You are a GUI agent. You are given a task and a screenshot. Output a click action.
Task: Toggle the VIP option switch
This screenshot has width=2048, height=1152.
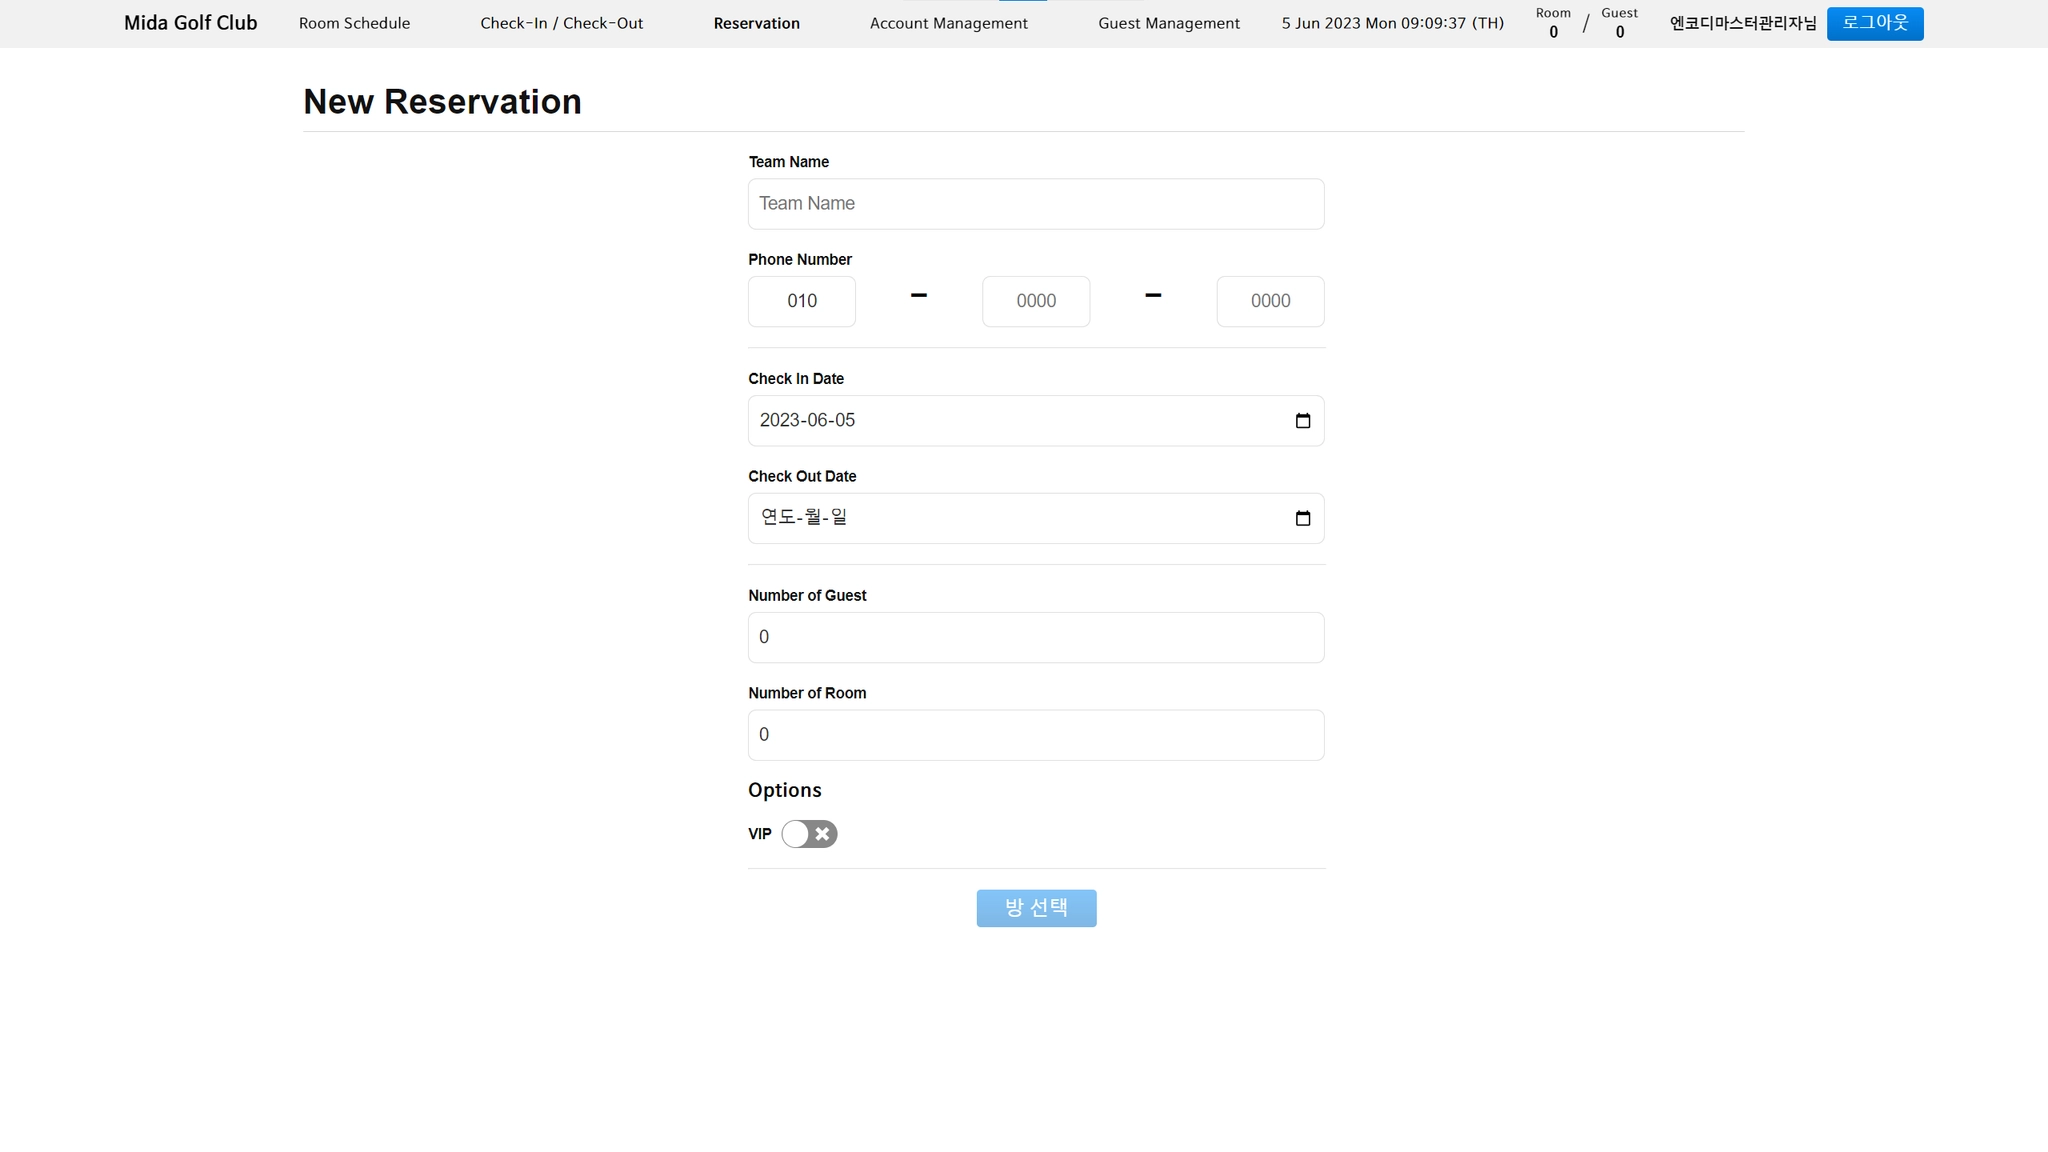pyautogui.click(x=809, y=834)
